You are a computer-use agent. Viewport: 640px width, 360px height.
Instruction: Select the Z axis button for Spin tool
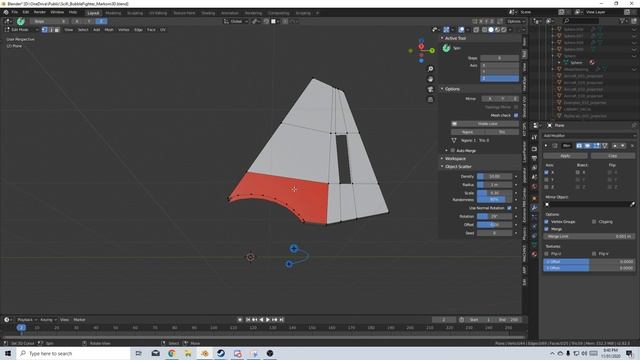coord(499,78)
